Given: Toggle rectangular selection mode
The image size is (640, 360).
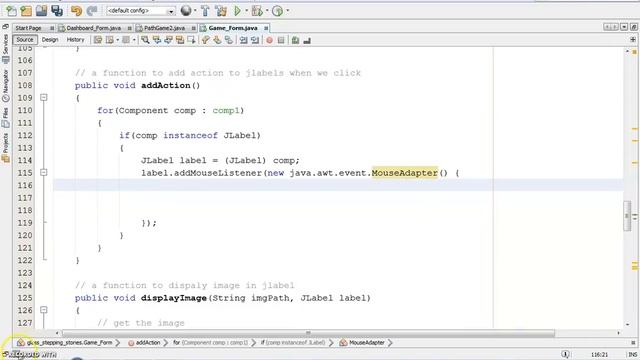Looking at the screenshot, I should pos(191,40).
